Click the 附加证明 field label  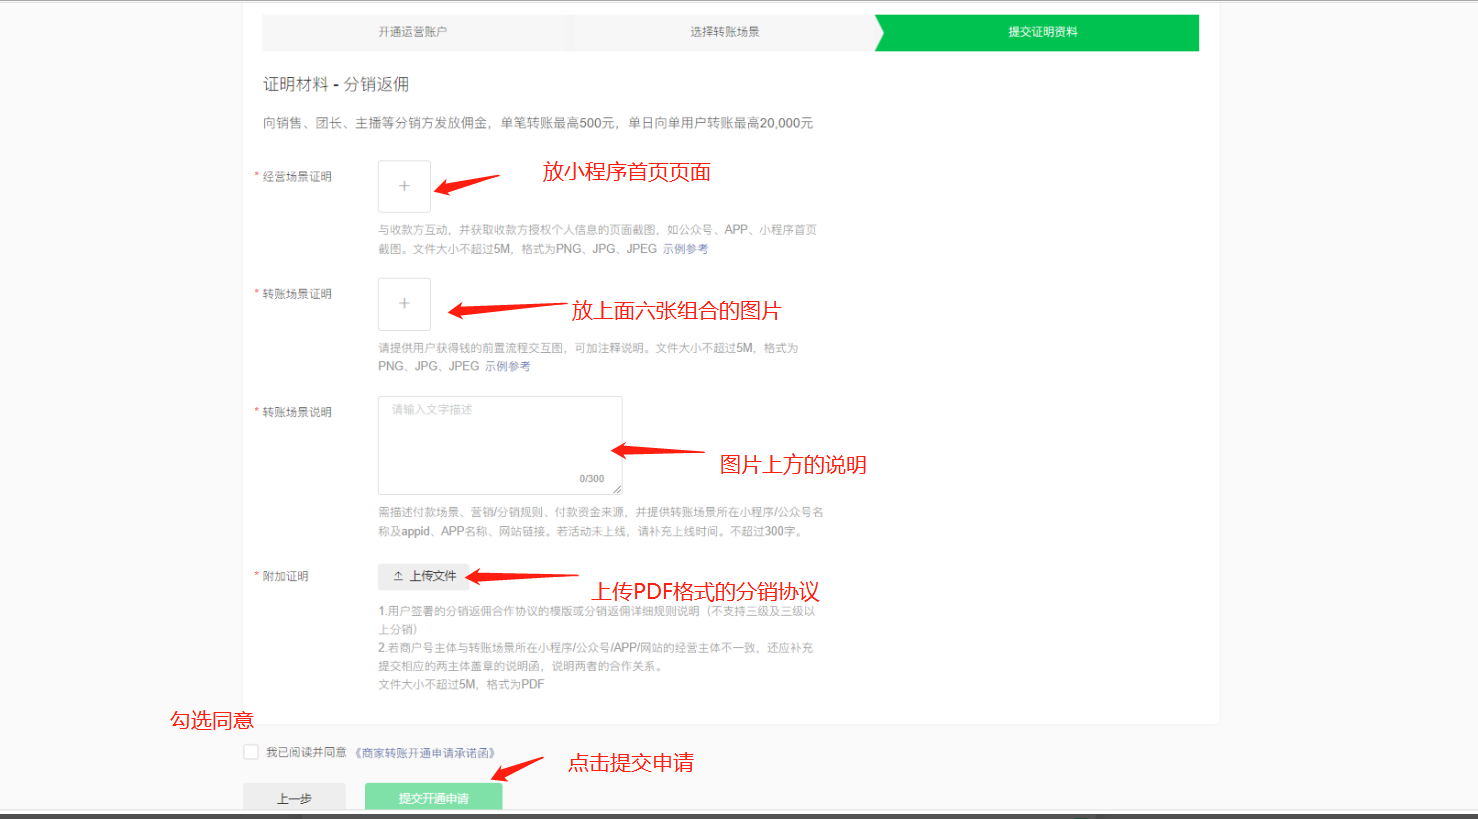point(285,577)
